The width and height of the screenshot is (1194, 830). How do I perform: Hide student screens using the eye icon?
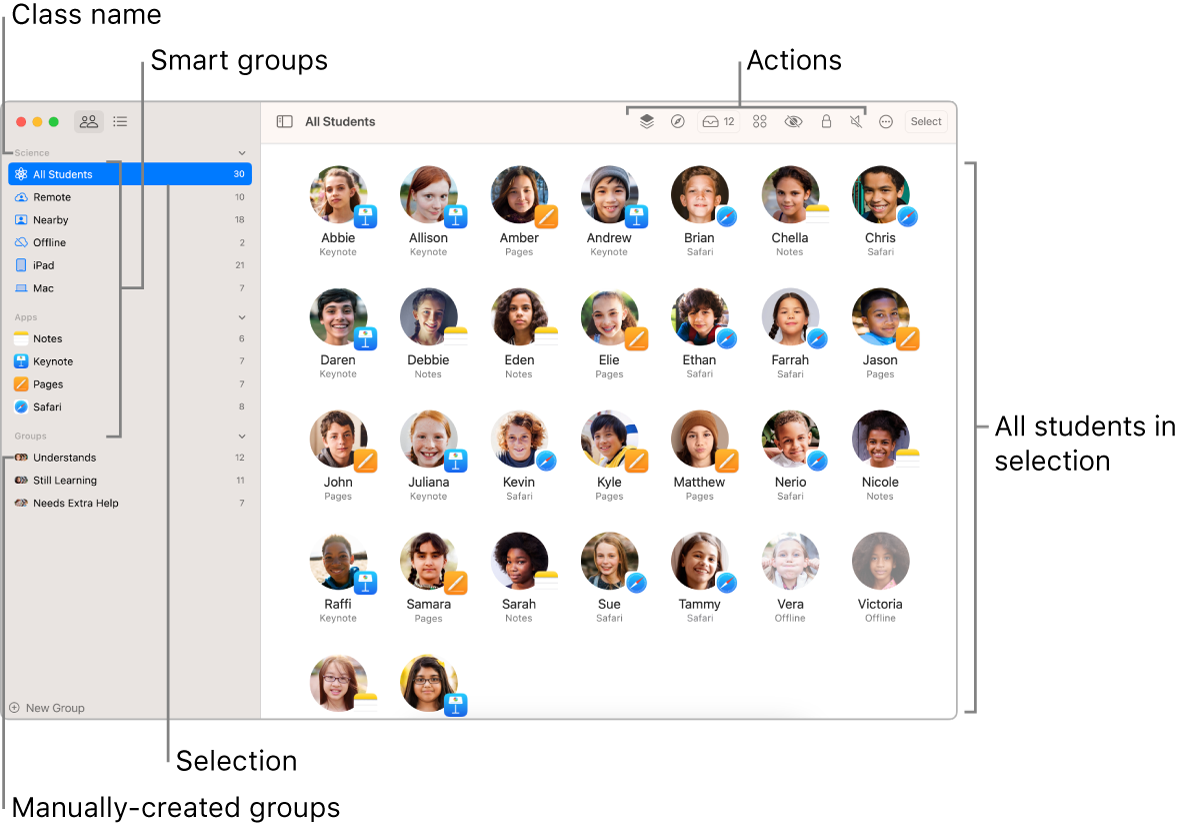coord(793,121)
